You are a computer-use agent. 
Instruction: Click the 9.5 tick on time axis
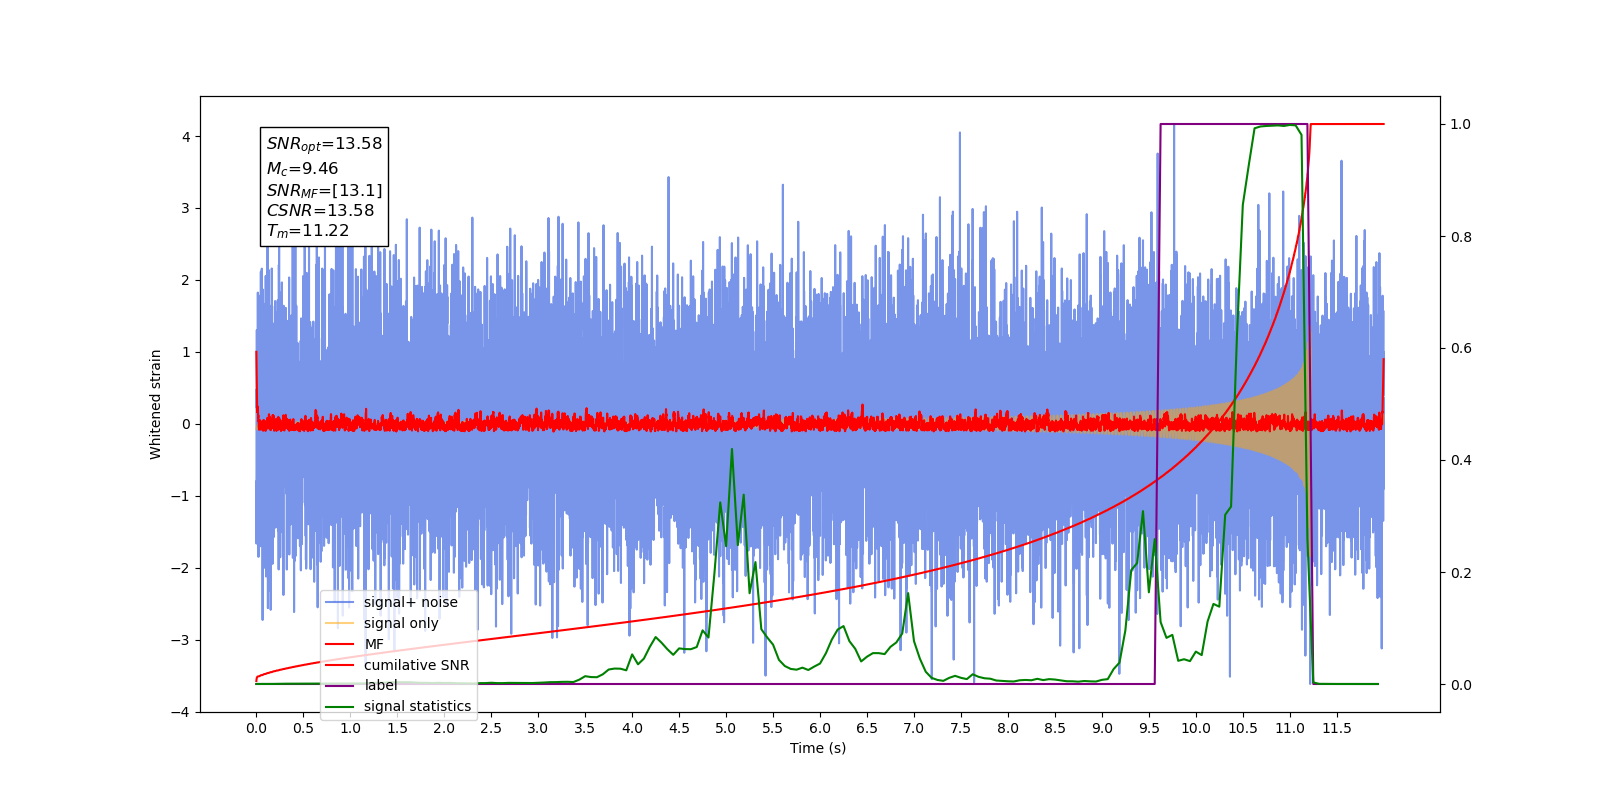1149,728
